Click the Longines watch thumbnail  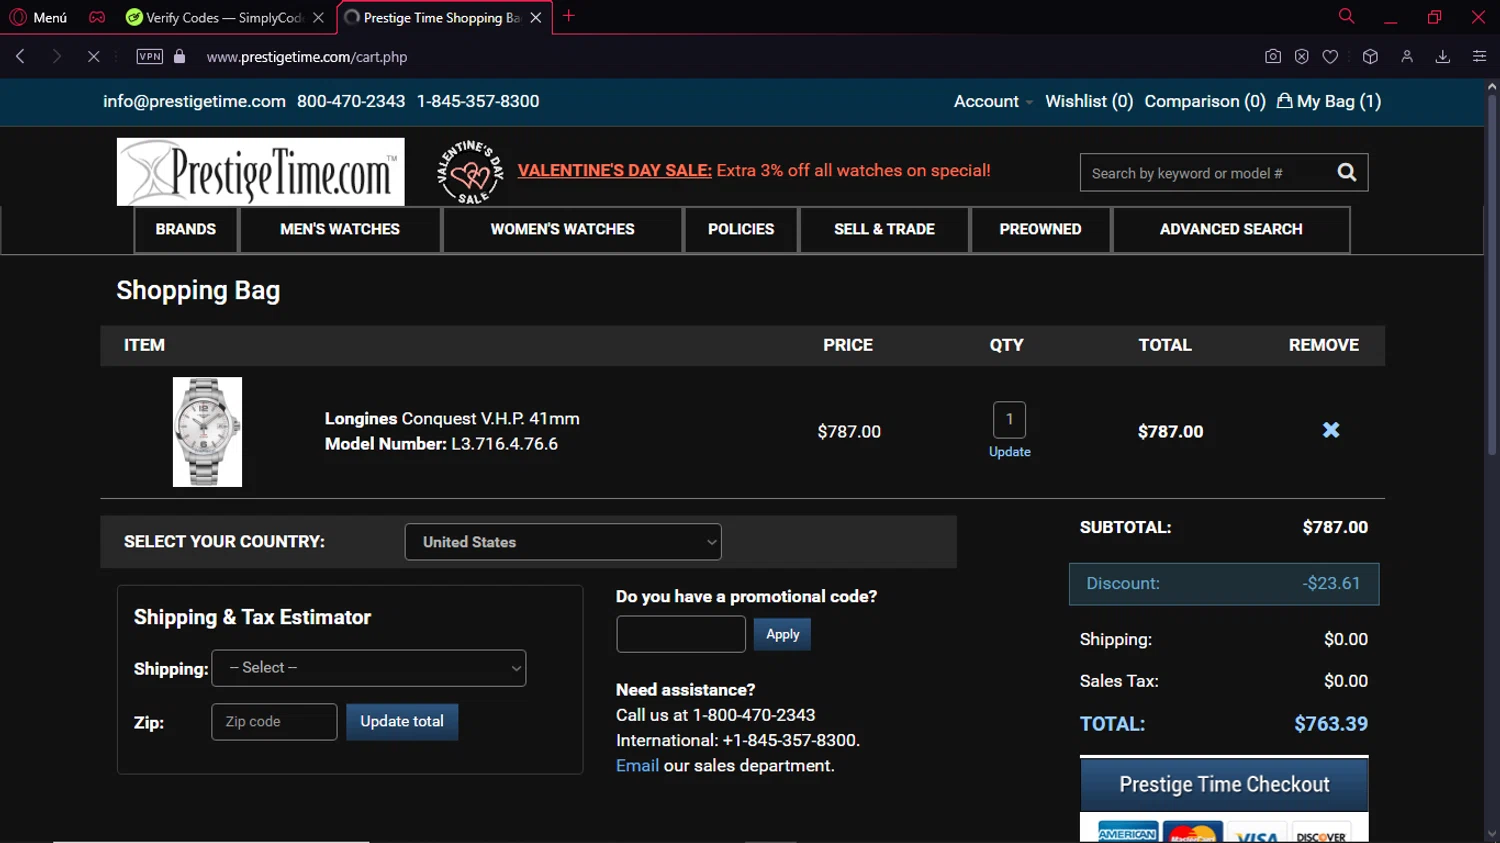click(207, 432)
